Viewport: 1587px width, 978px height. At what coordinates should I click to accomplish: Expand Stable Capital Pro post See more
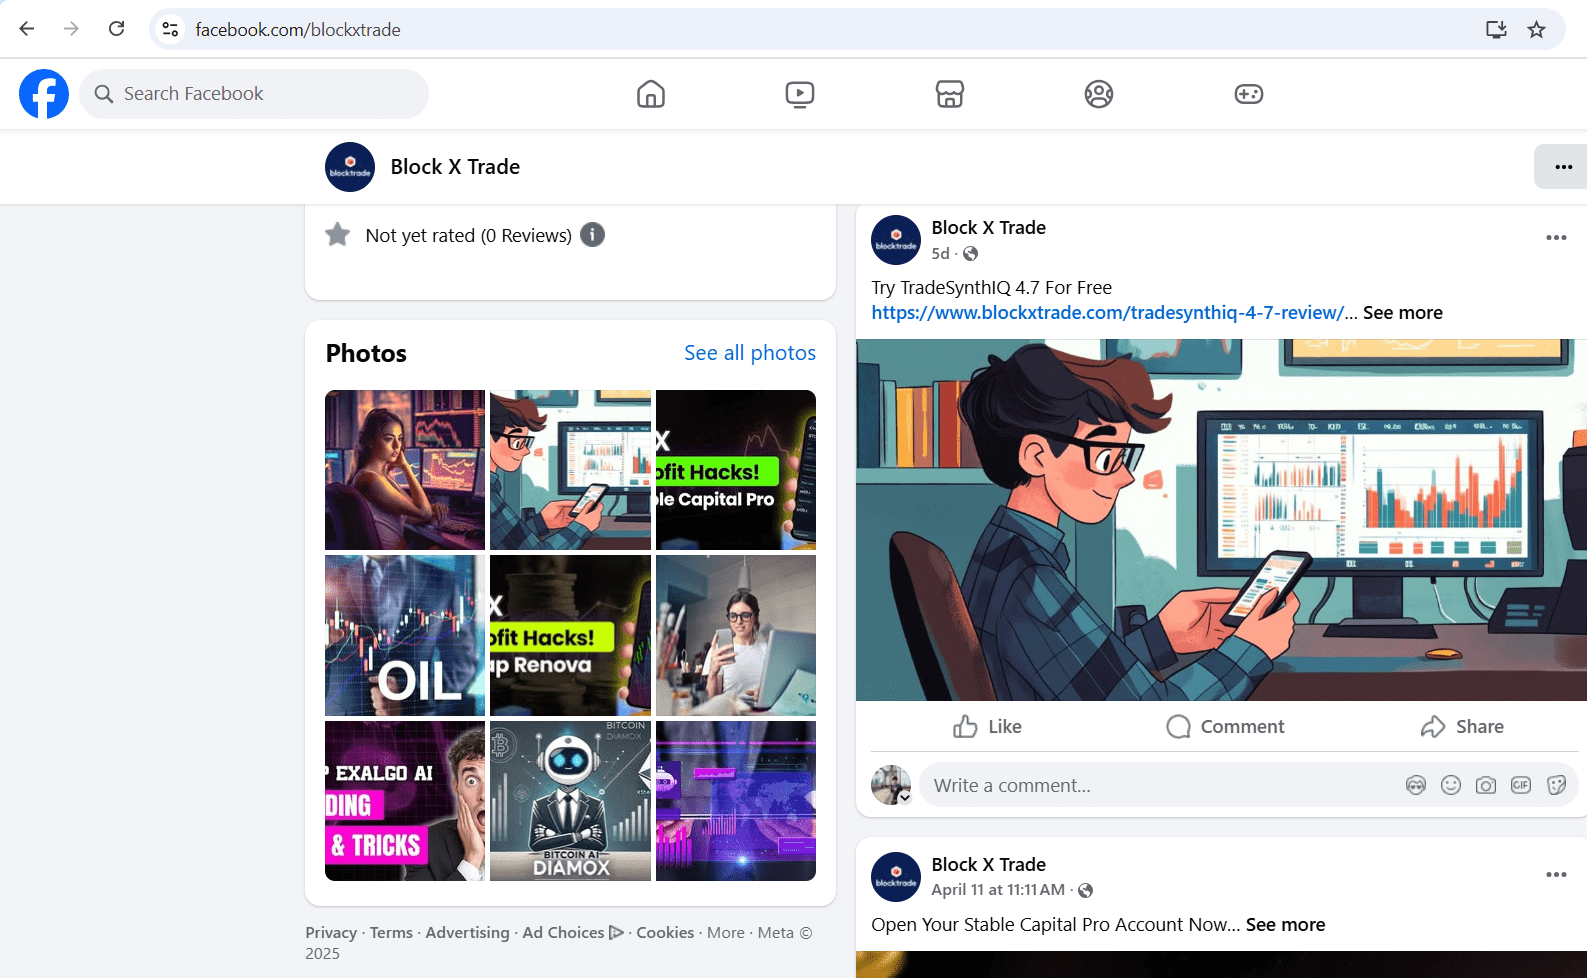(x=1285, y=925)
